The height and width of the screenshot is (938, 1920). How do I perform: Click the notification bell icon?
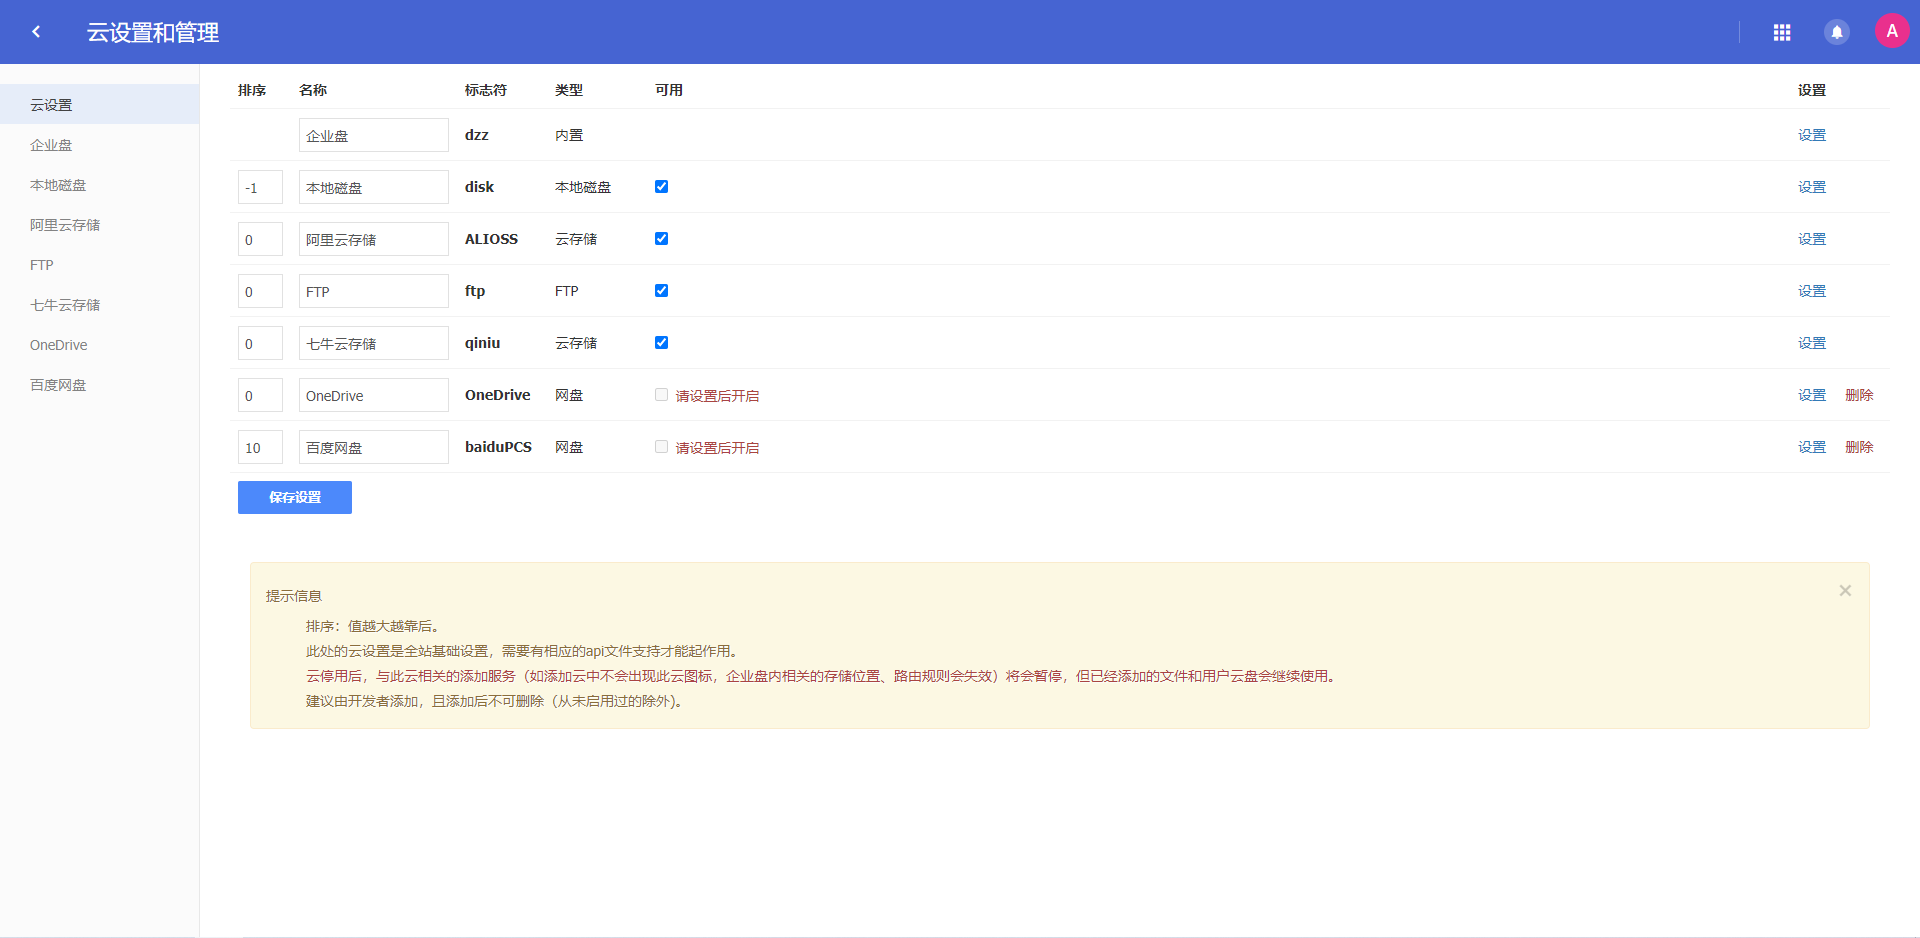tap(1837, 32)
